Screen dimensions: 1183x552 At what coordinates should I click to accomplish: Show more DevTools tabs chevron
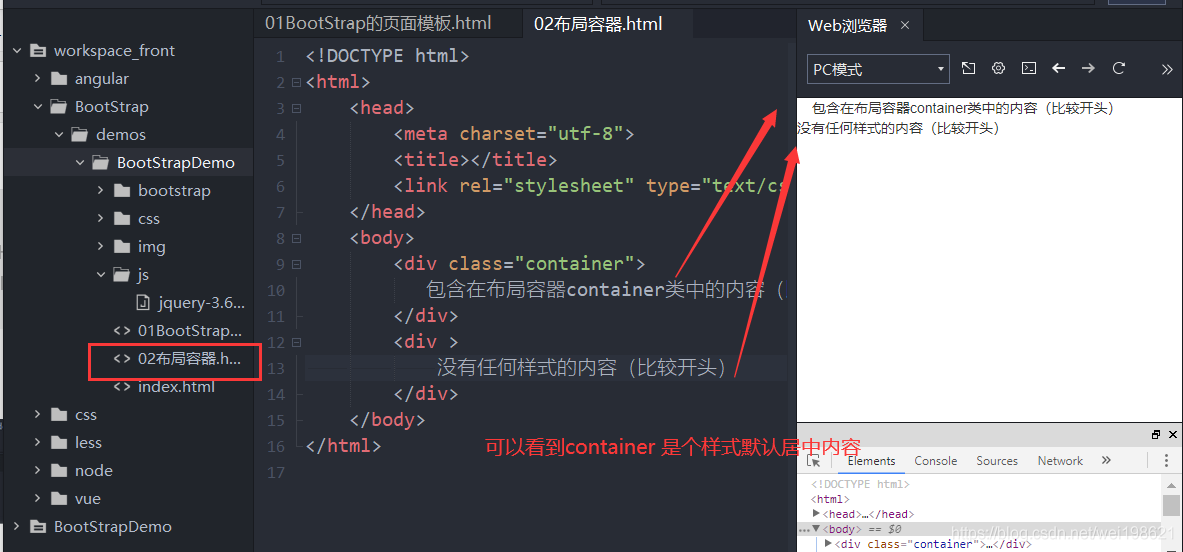(x=1106, y=460)
